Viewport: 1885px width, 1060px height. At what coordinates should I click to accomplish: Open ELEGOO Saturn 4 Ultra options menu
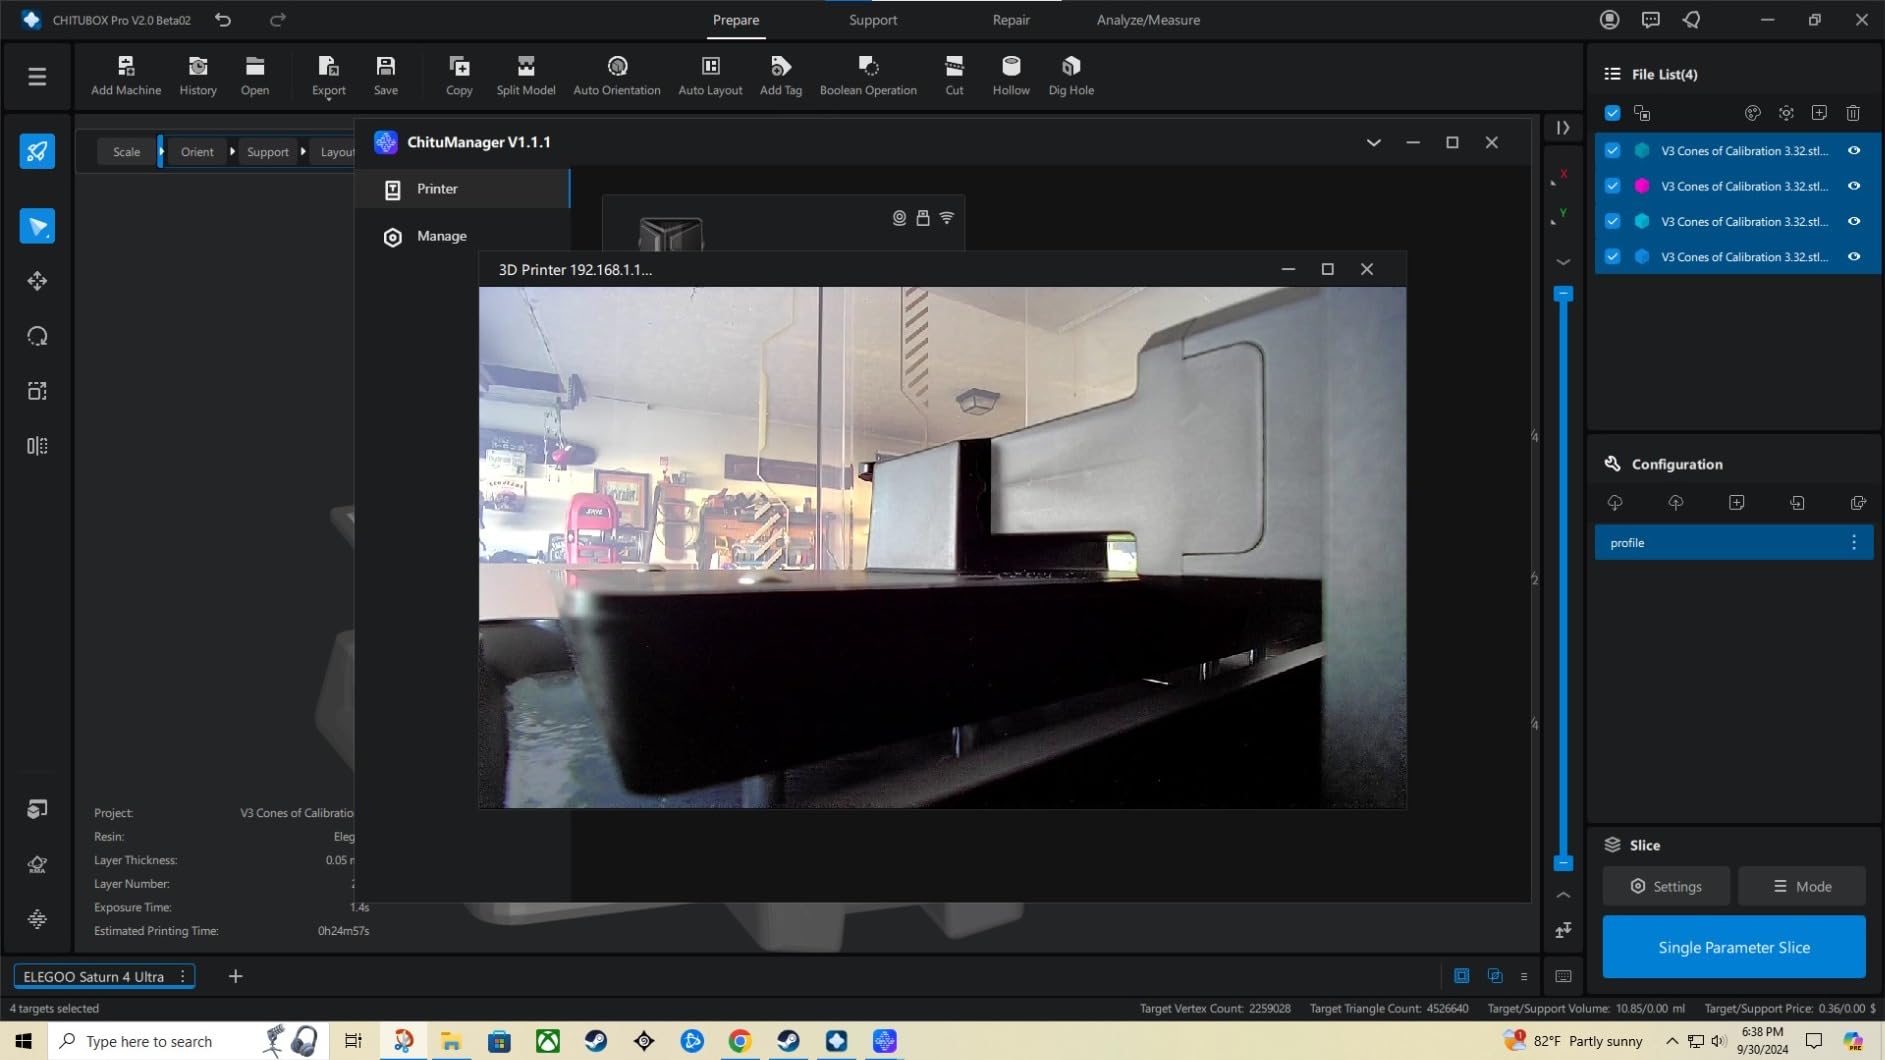click(x=183, y=976)
